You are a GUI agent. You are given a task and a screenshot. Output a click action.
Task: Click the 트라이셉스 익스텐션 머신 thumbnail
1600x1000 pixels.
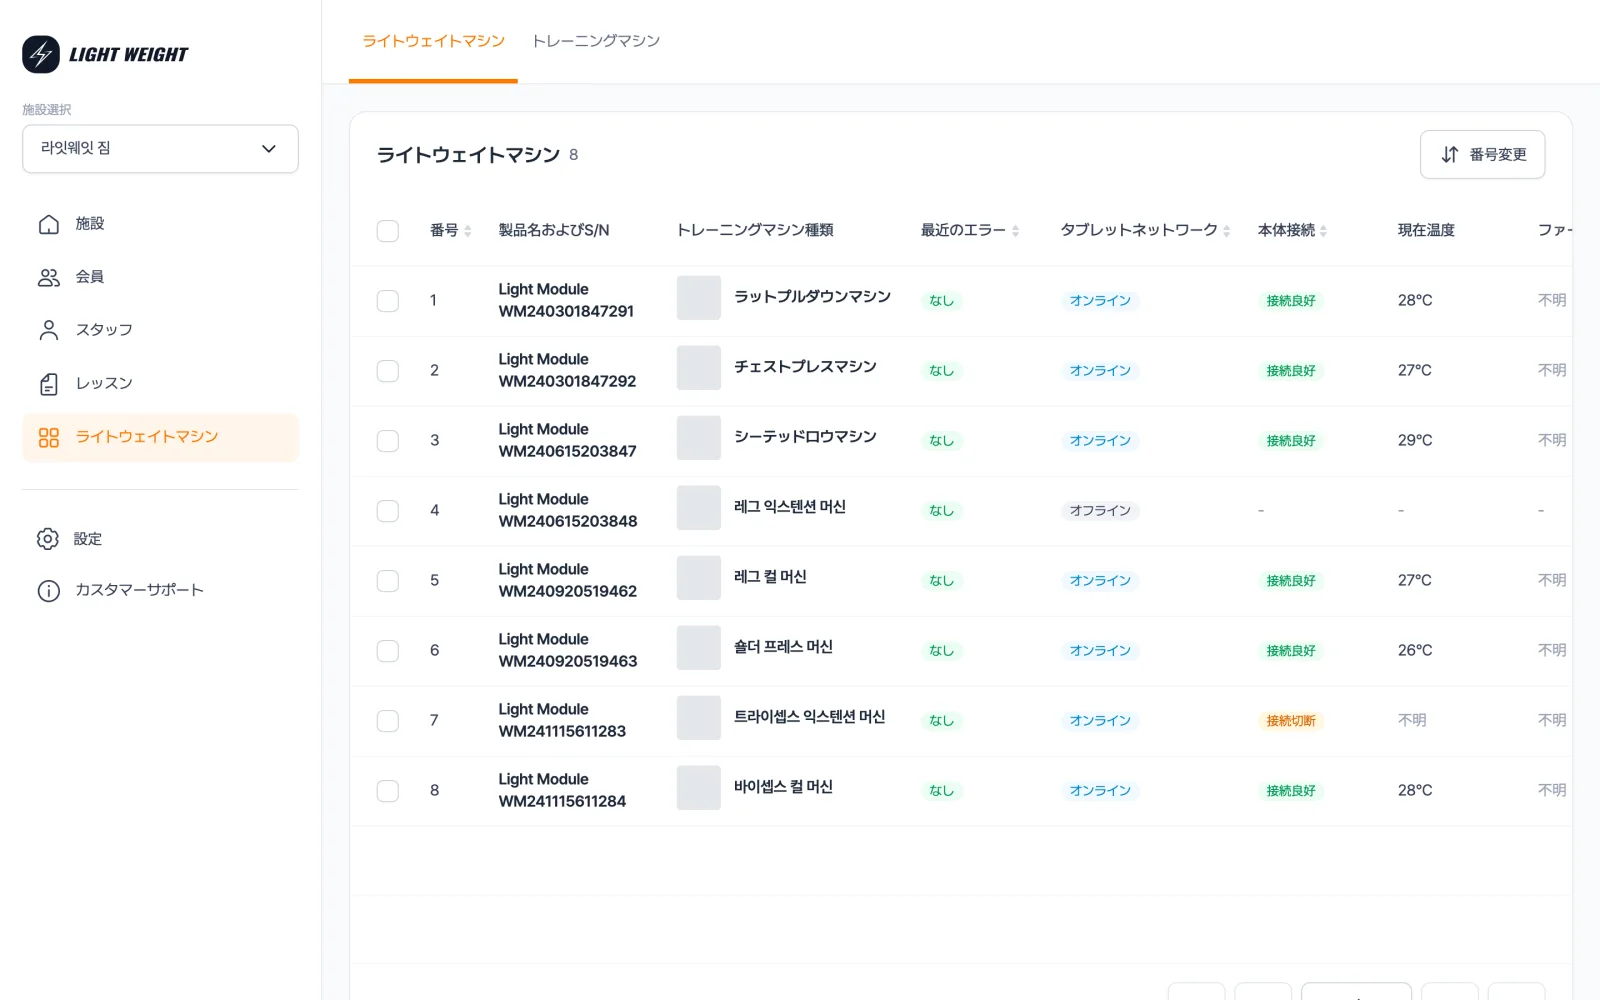click(x=698, y=718)
